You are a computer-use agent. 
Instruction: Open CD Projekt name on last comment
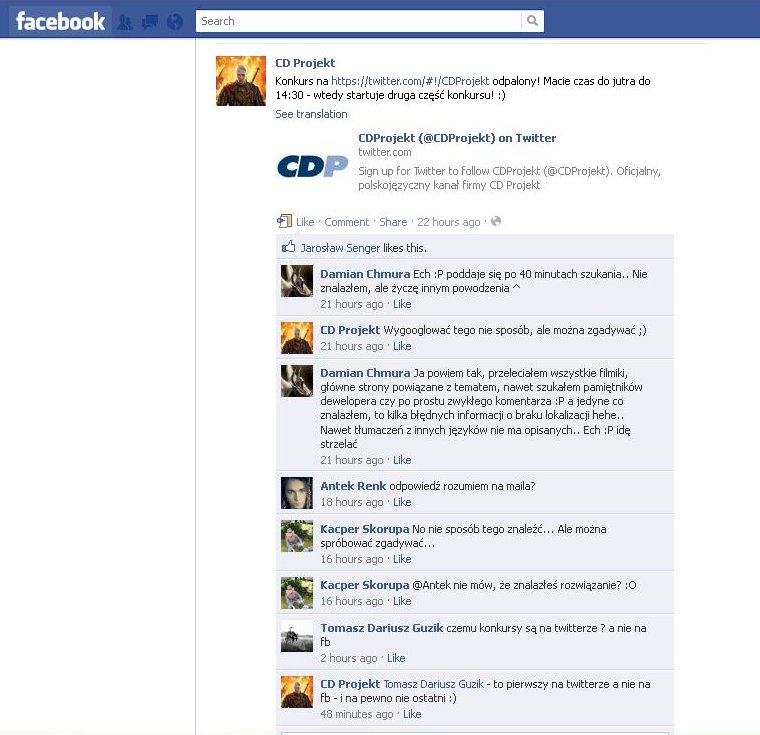tap(350, 684)
